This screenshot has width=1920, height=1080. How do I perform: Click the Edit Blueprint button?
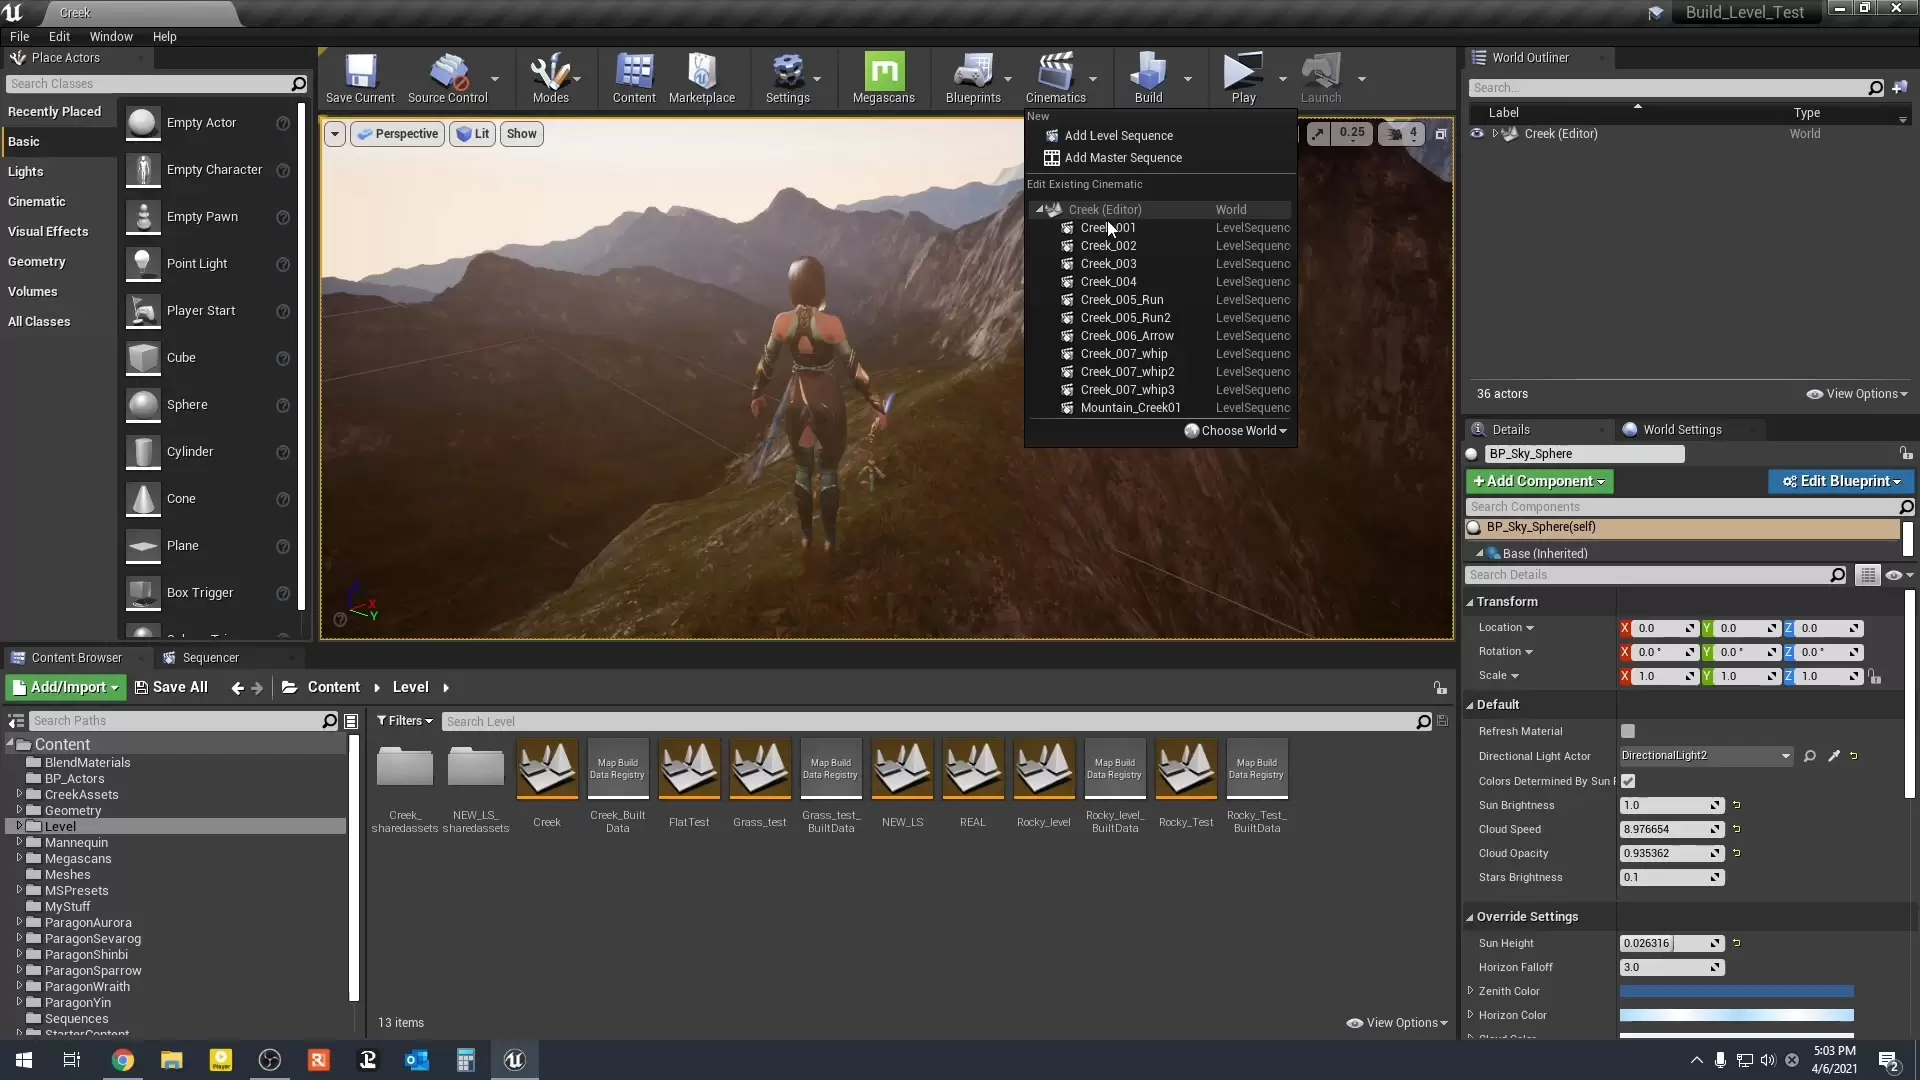[x=1840, y=481]
